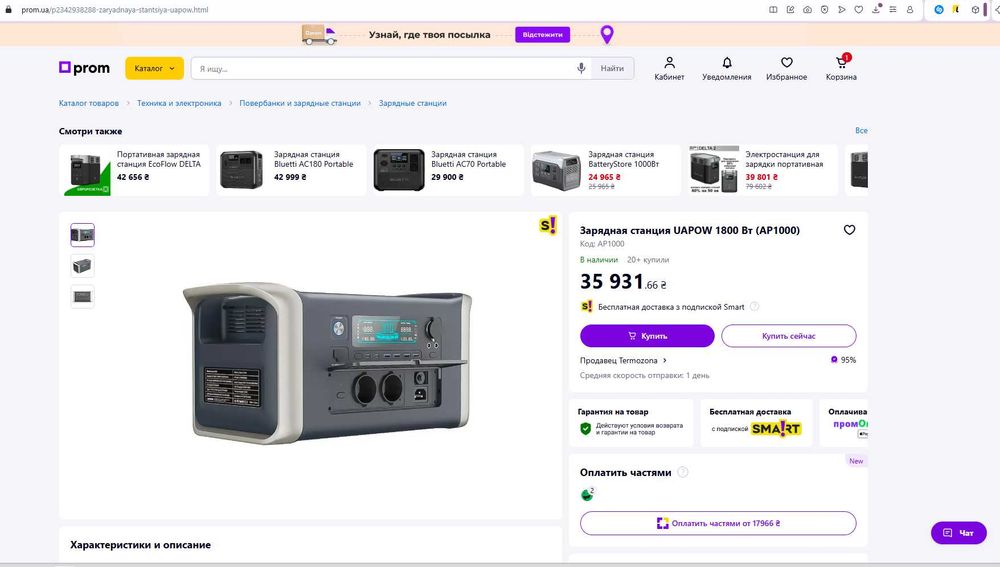The height and width of the screenshot is (567, 1000).
Task: Click Купить сейчас button
Action: (789, 336)
